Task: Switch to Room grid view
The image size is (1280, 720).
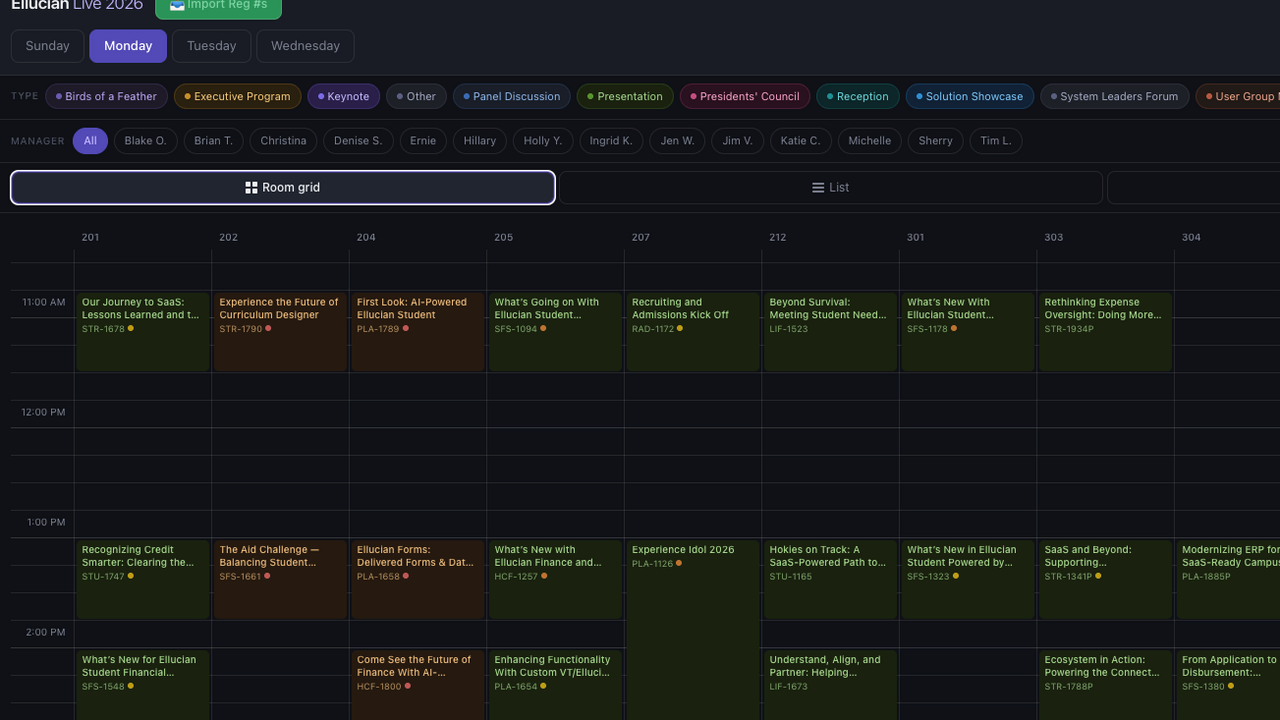Action: pyautogui.click(x=283, y=188)
